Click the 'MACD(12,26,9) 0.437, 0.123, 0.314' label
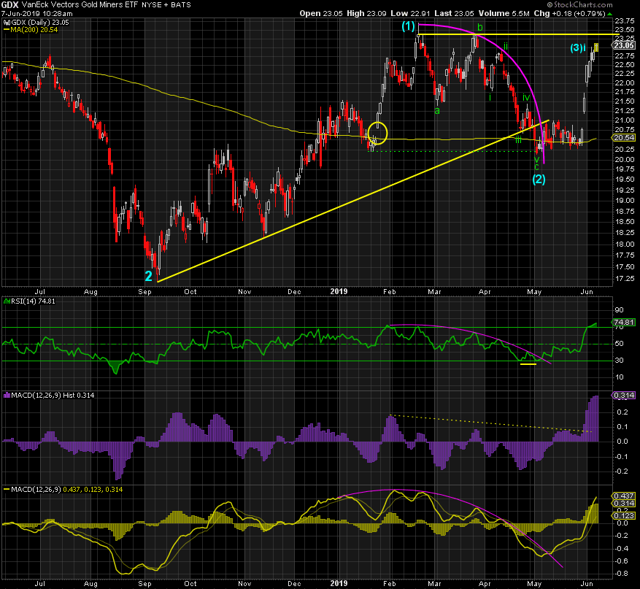The height and width of the screenshot is (589, 640). 63,489
